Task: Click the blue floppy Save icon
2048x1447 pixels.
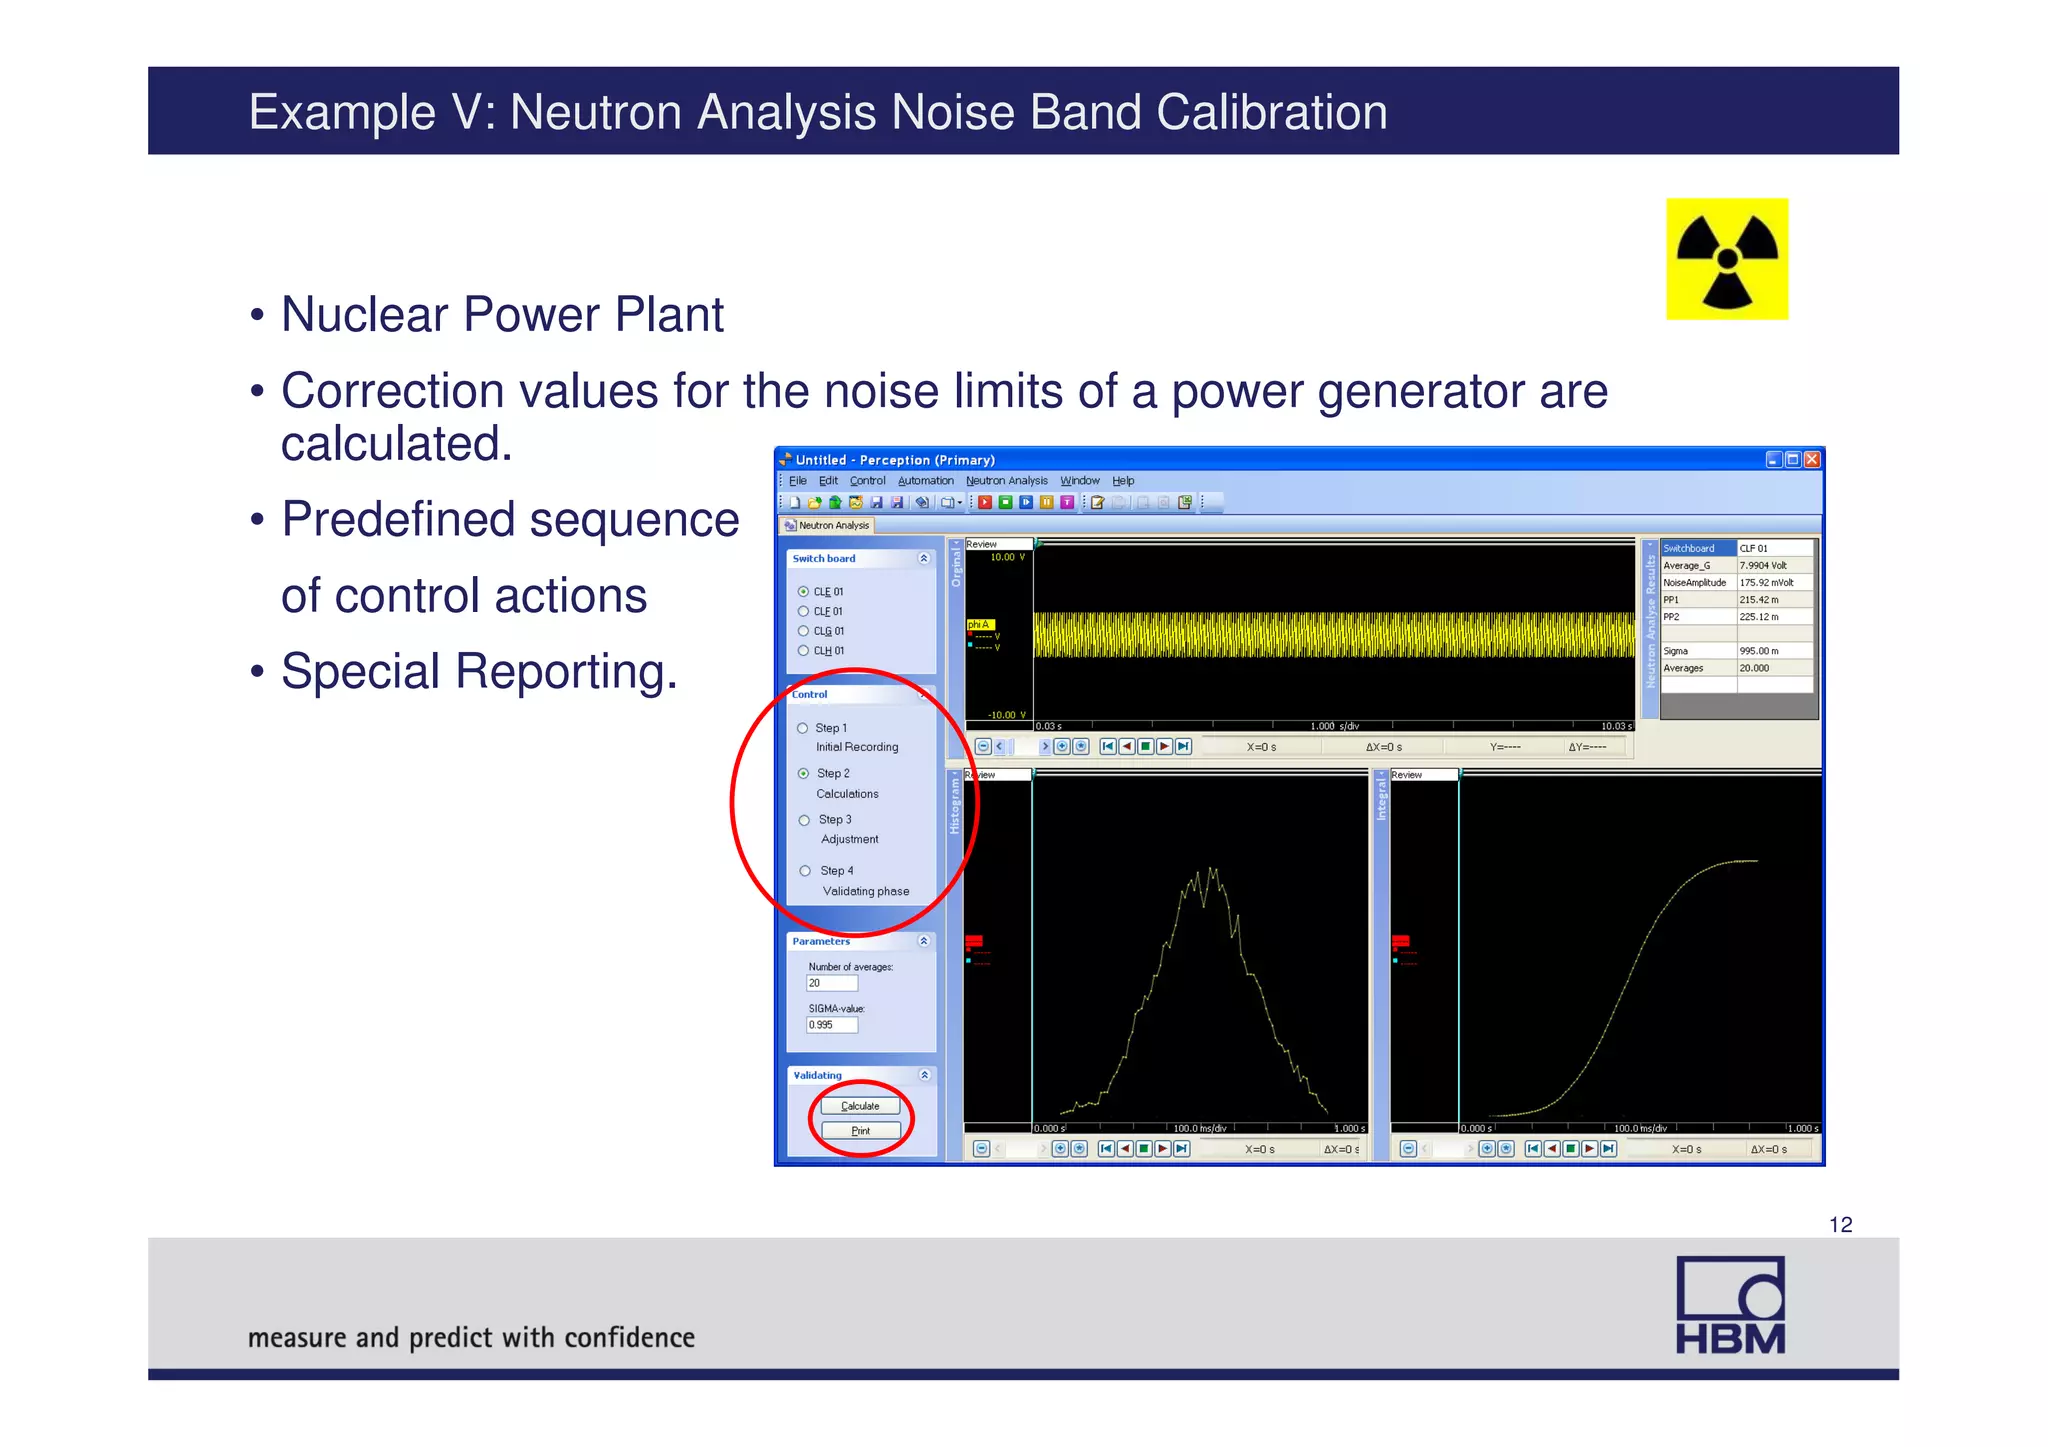Action: click(x=877, y=502)
